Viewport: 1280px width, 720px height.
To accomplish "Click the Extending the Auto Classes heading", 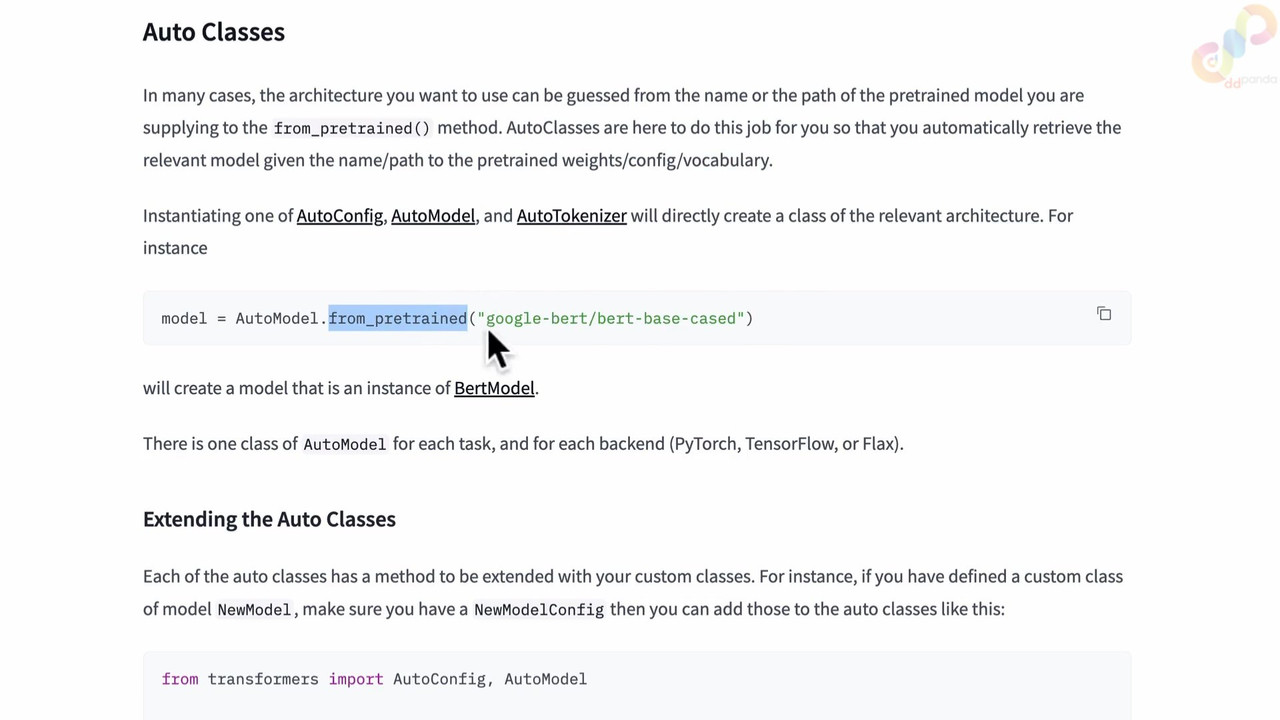I will coord(269,519).
